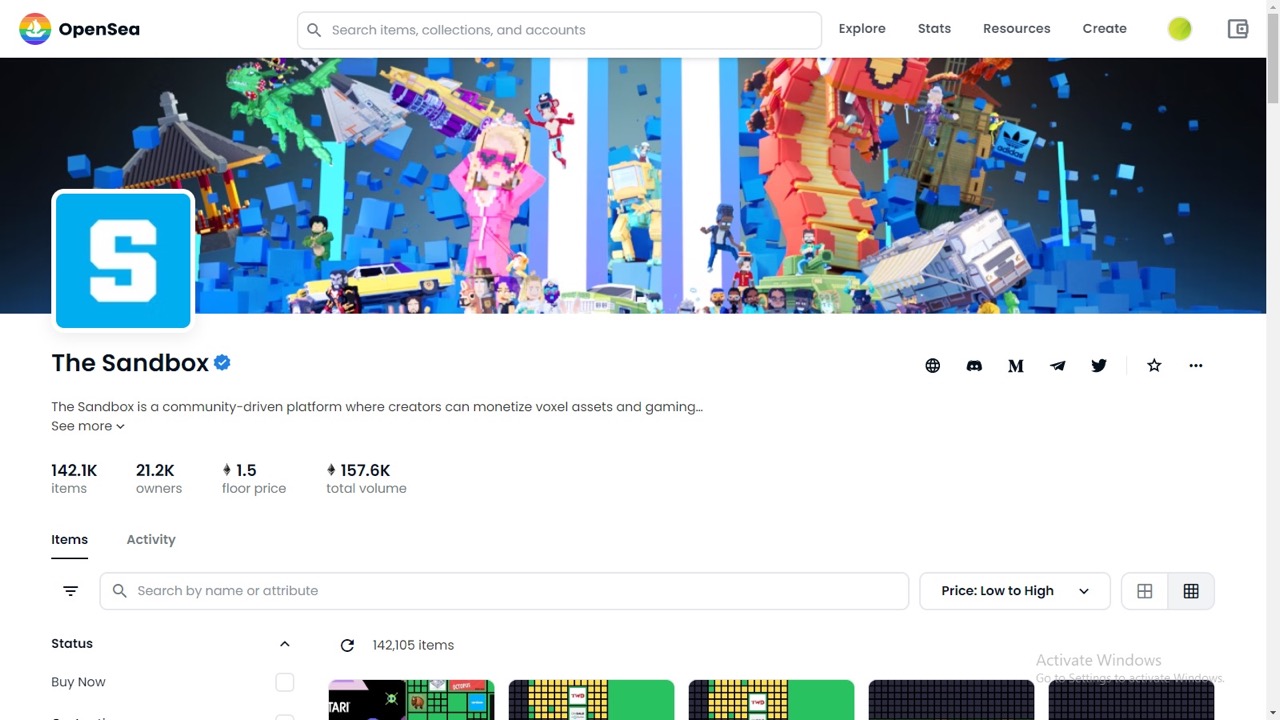Open the three-dot more options menu
Image resolution: width=1280 pixels, height=720 pixels.
[1196, 366]
